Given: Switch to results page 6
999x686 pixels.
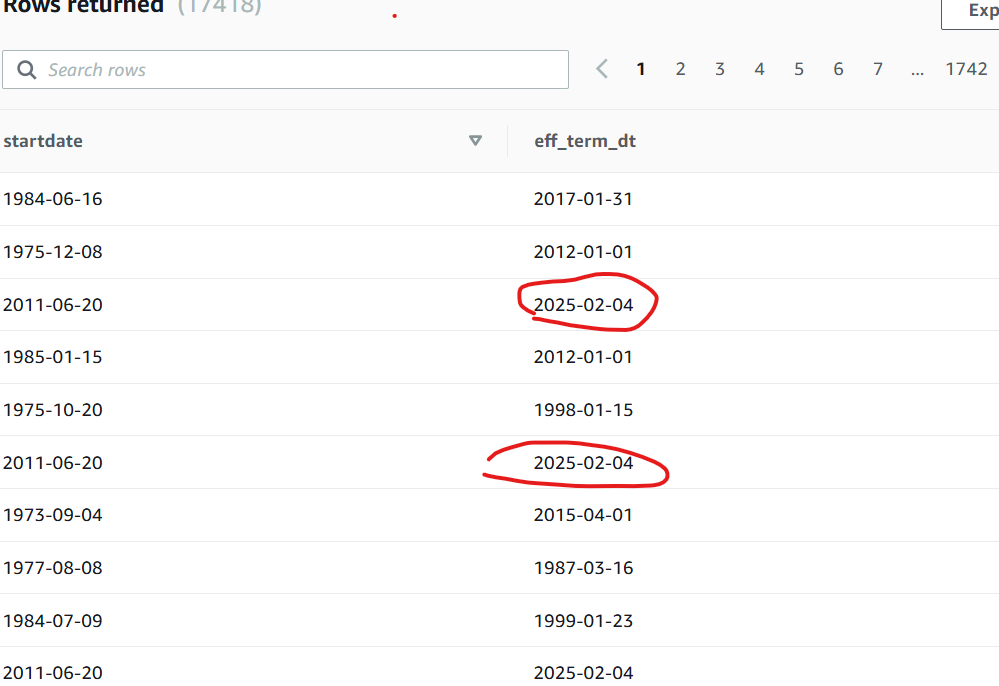Looking at the screenshot, I should (x=838, y=69).
